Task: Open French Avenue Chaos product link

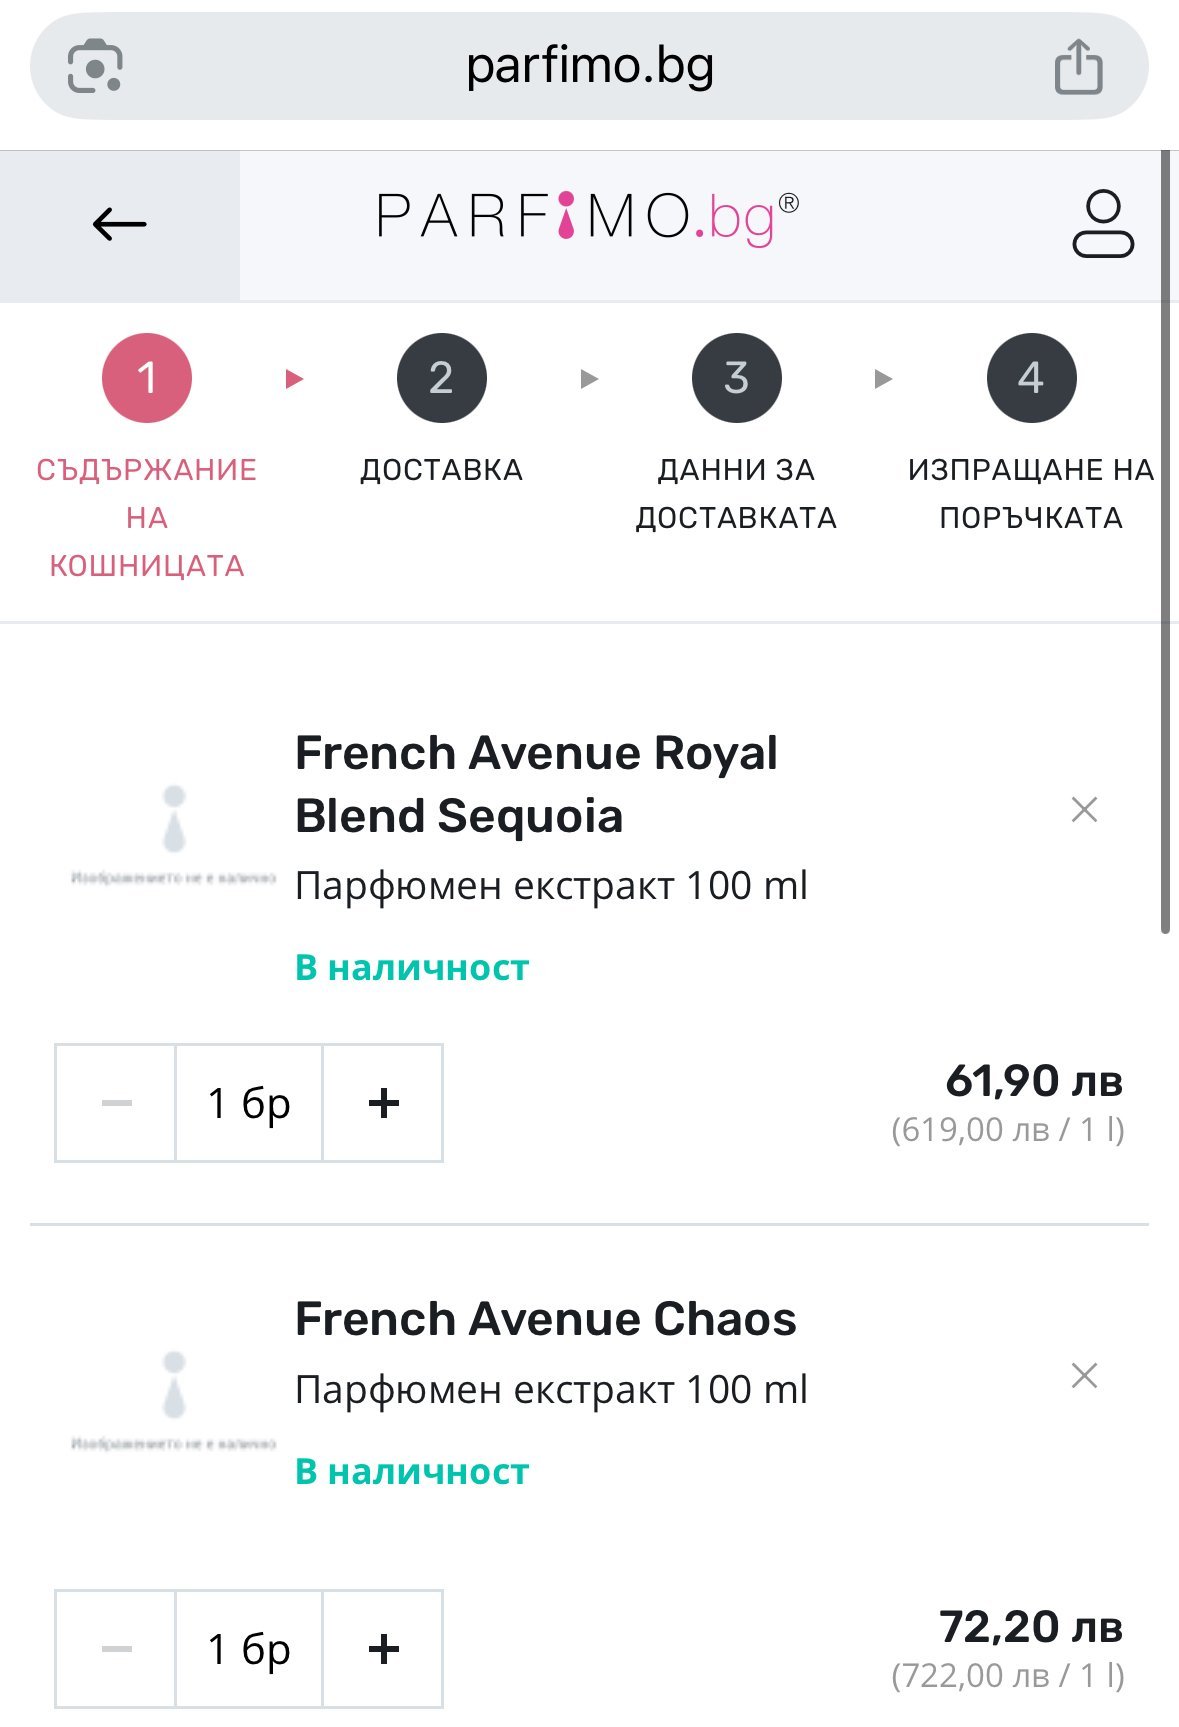Action: (545, 1319)
